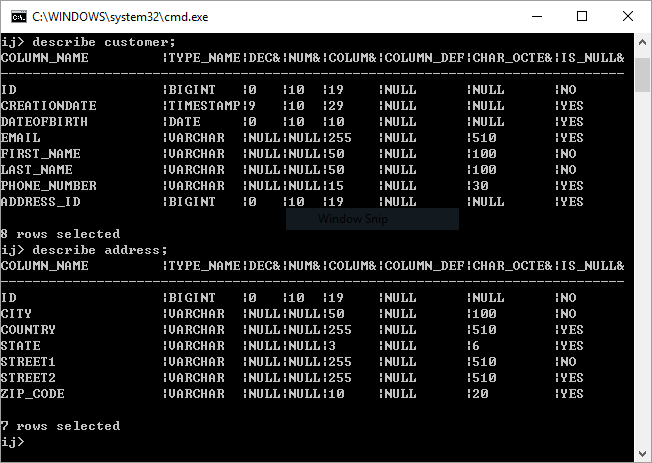The image size is (652, 463).
Task: Click the DATEOFBIRTH column name
Action: (x=44, y=122)
